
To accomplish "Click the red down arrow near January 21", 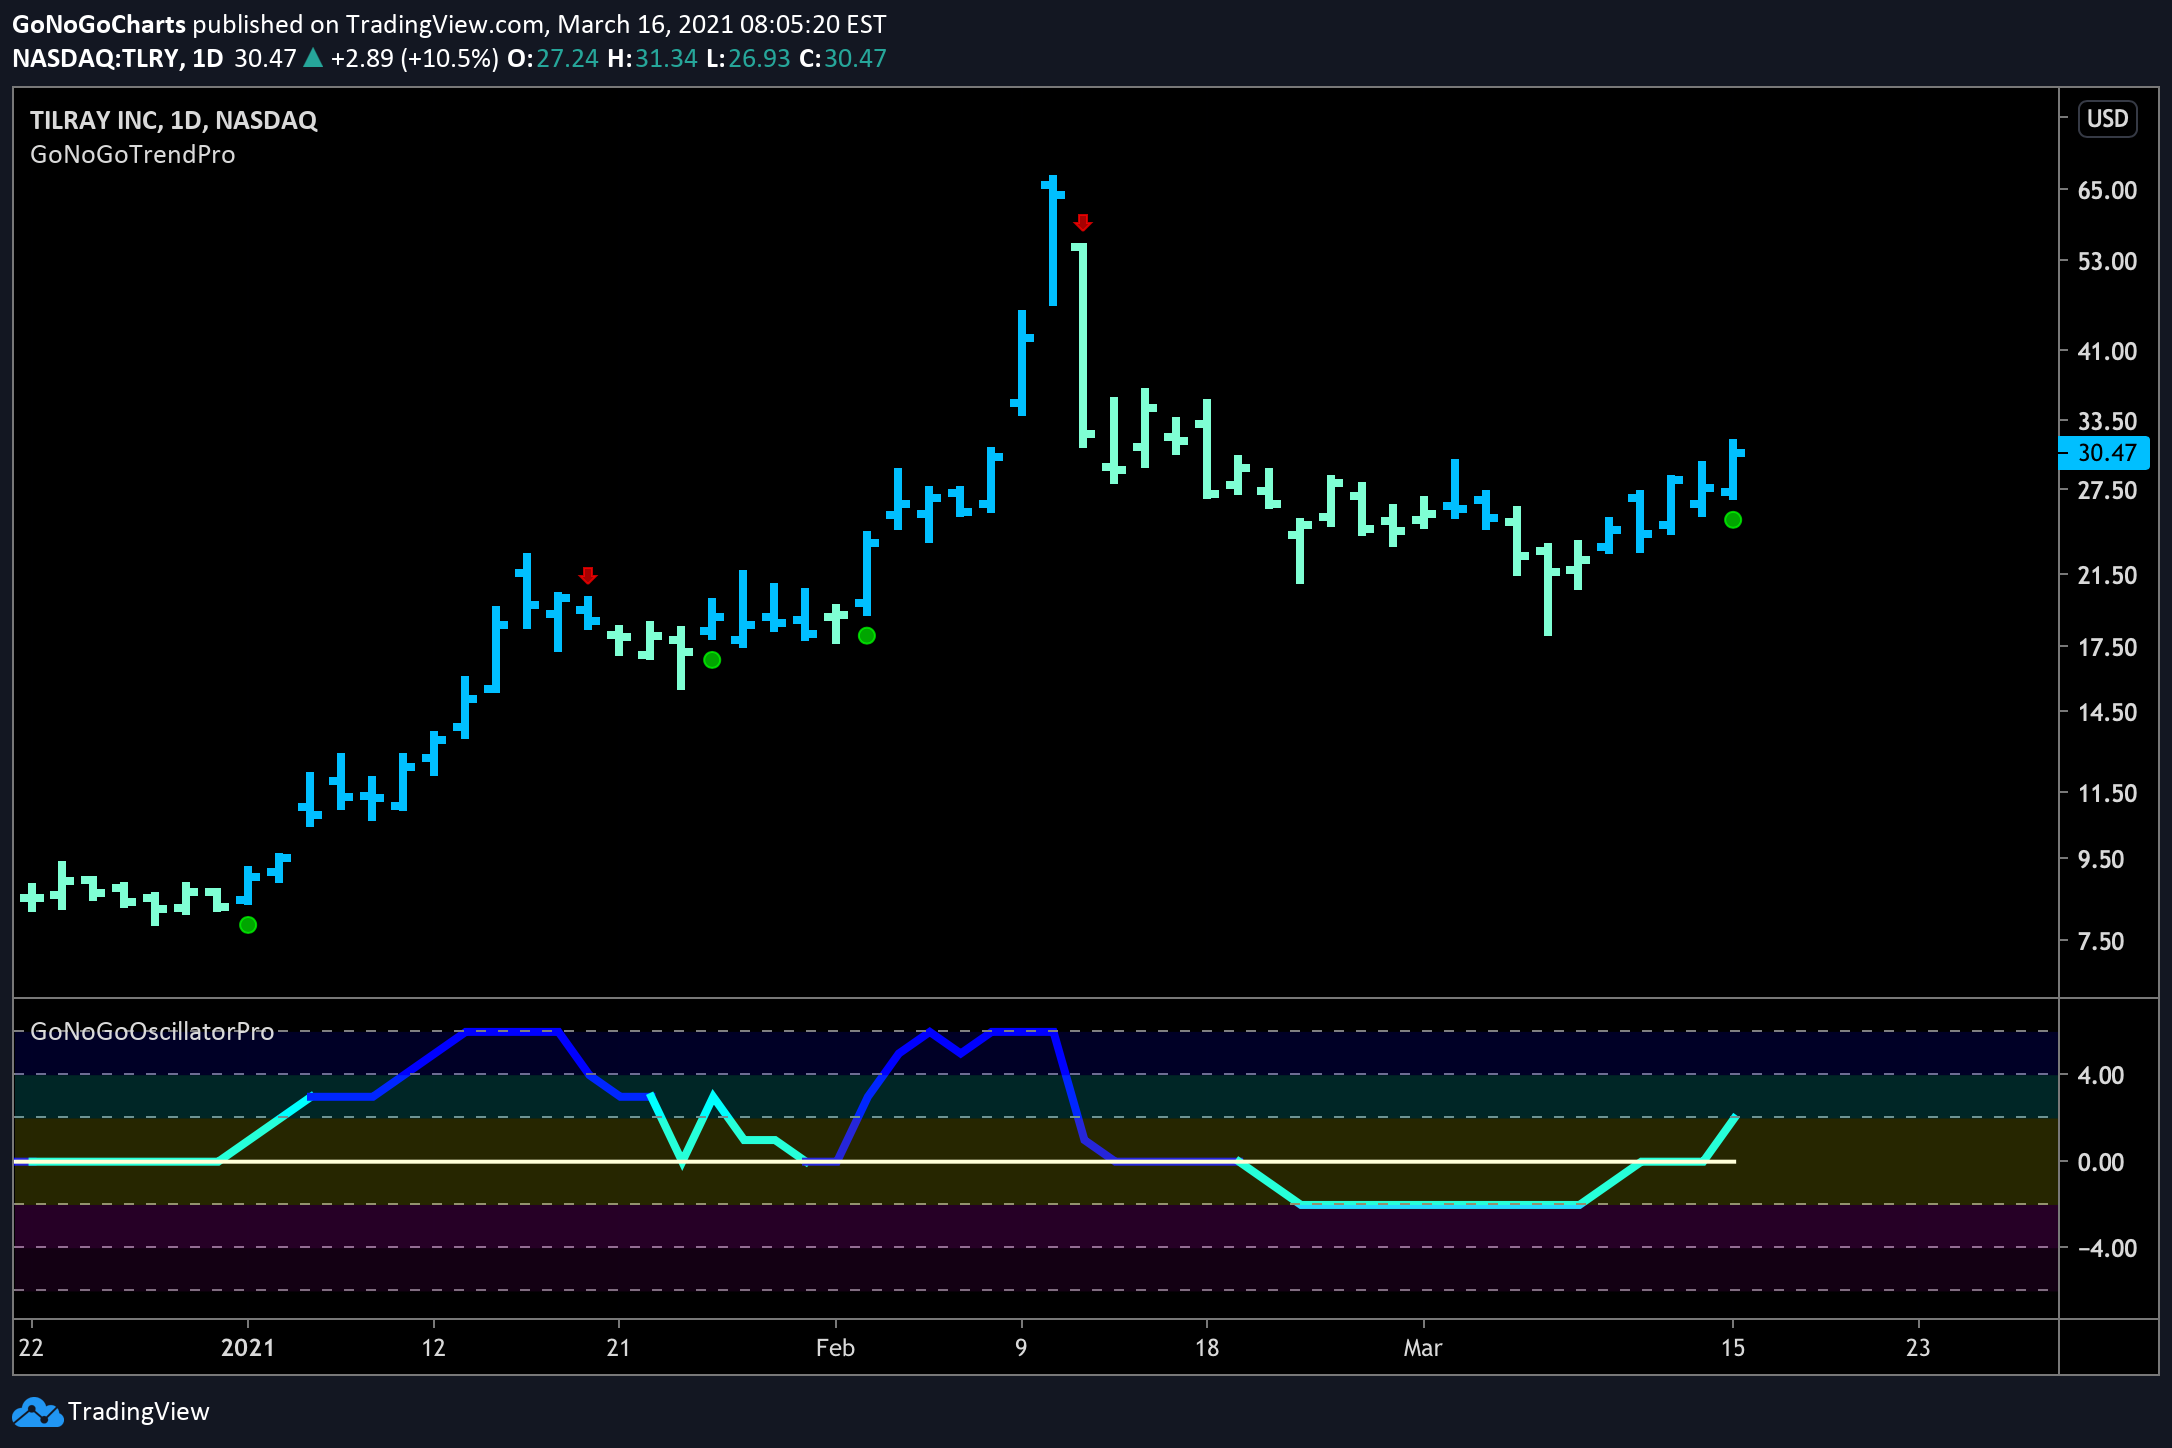I will (x=588, y=575).
